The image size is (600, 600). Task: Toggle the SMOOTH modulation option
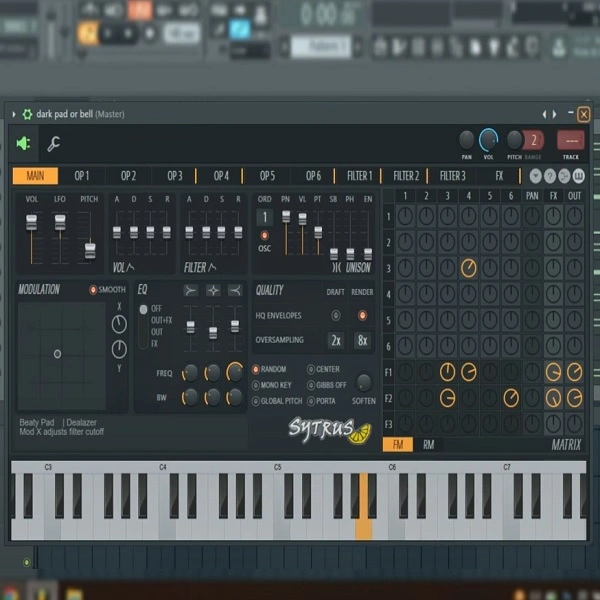[x=93, y=290]
